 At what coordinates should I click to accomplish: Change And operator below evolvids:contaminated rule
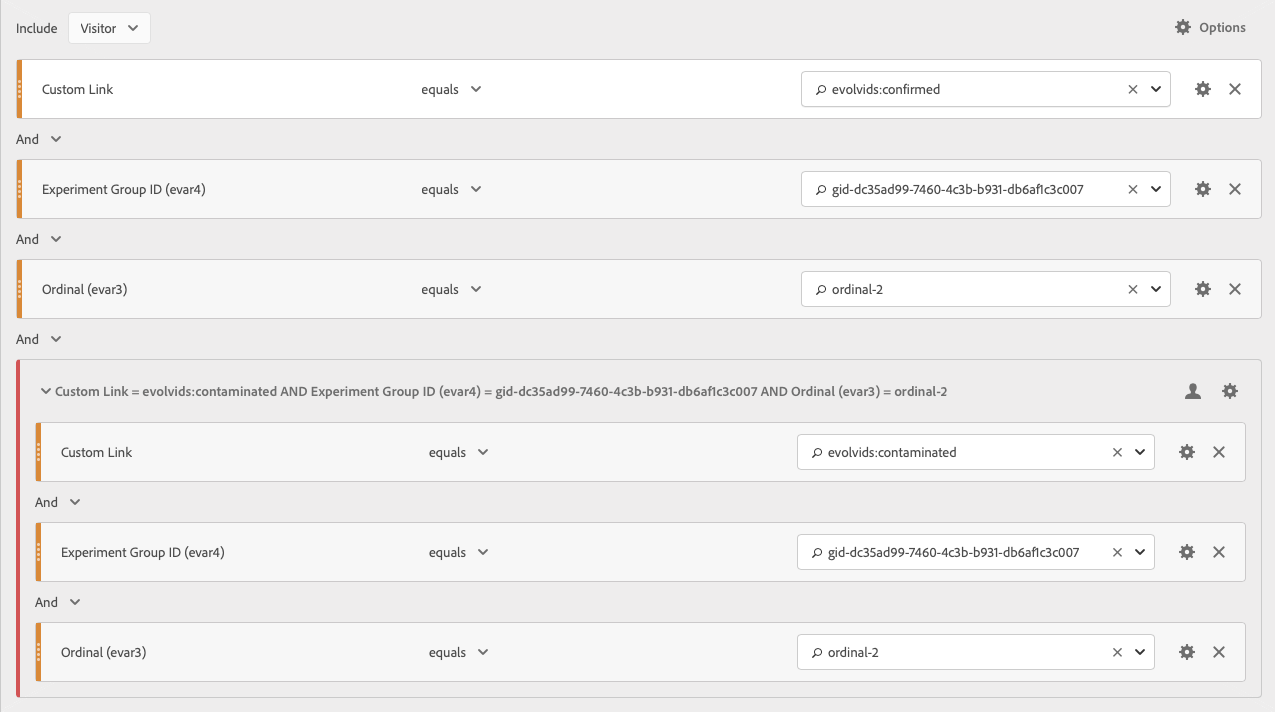pyautogui.click(x=58, y=502)
